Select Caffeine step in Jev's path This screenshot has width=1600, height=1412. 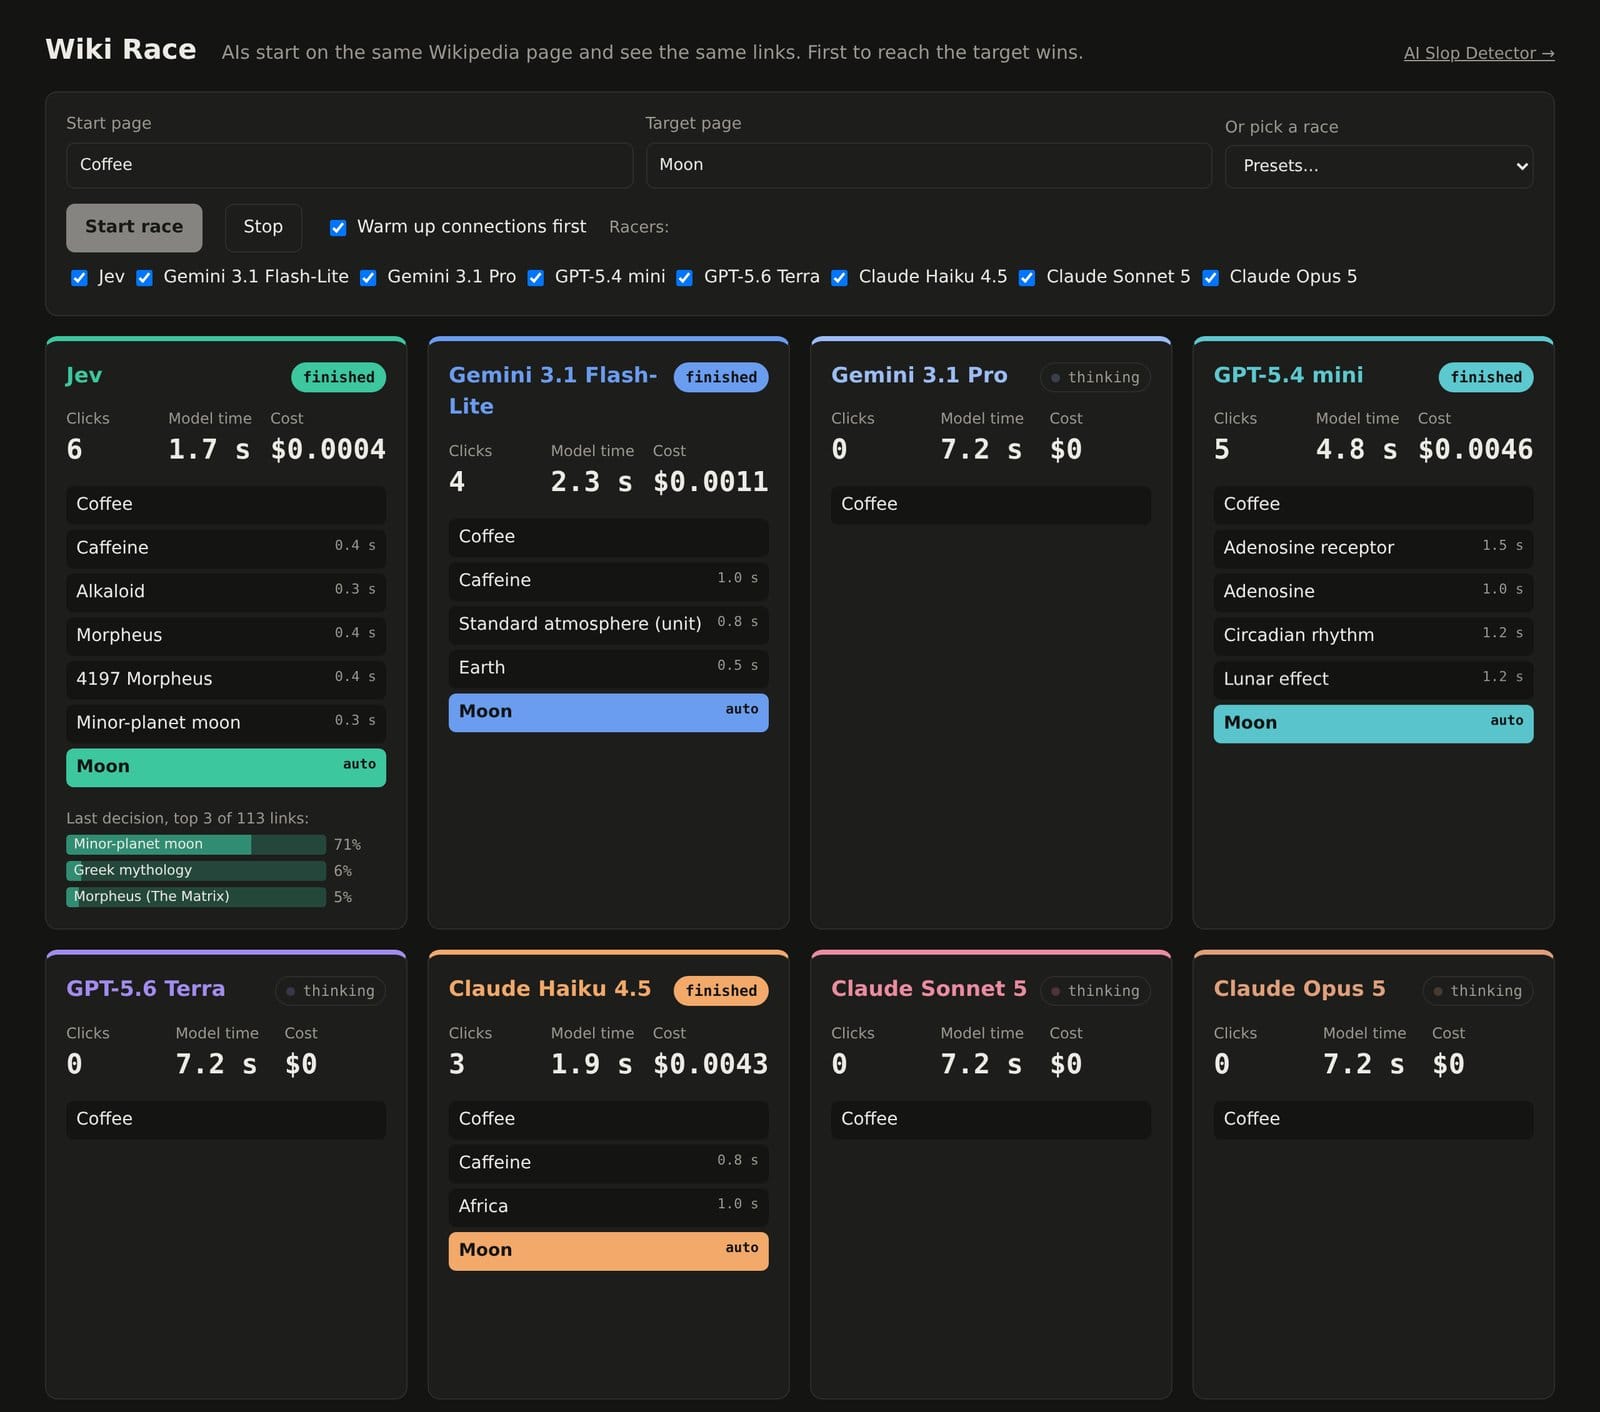[226, 548]
